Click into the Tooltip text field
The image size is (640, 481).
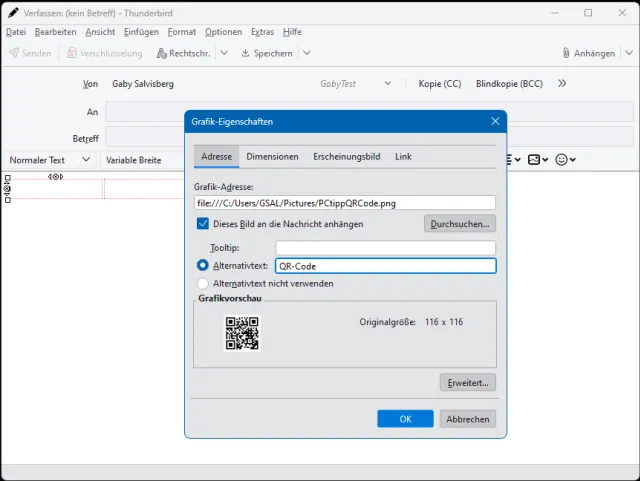pos(385,248)
